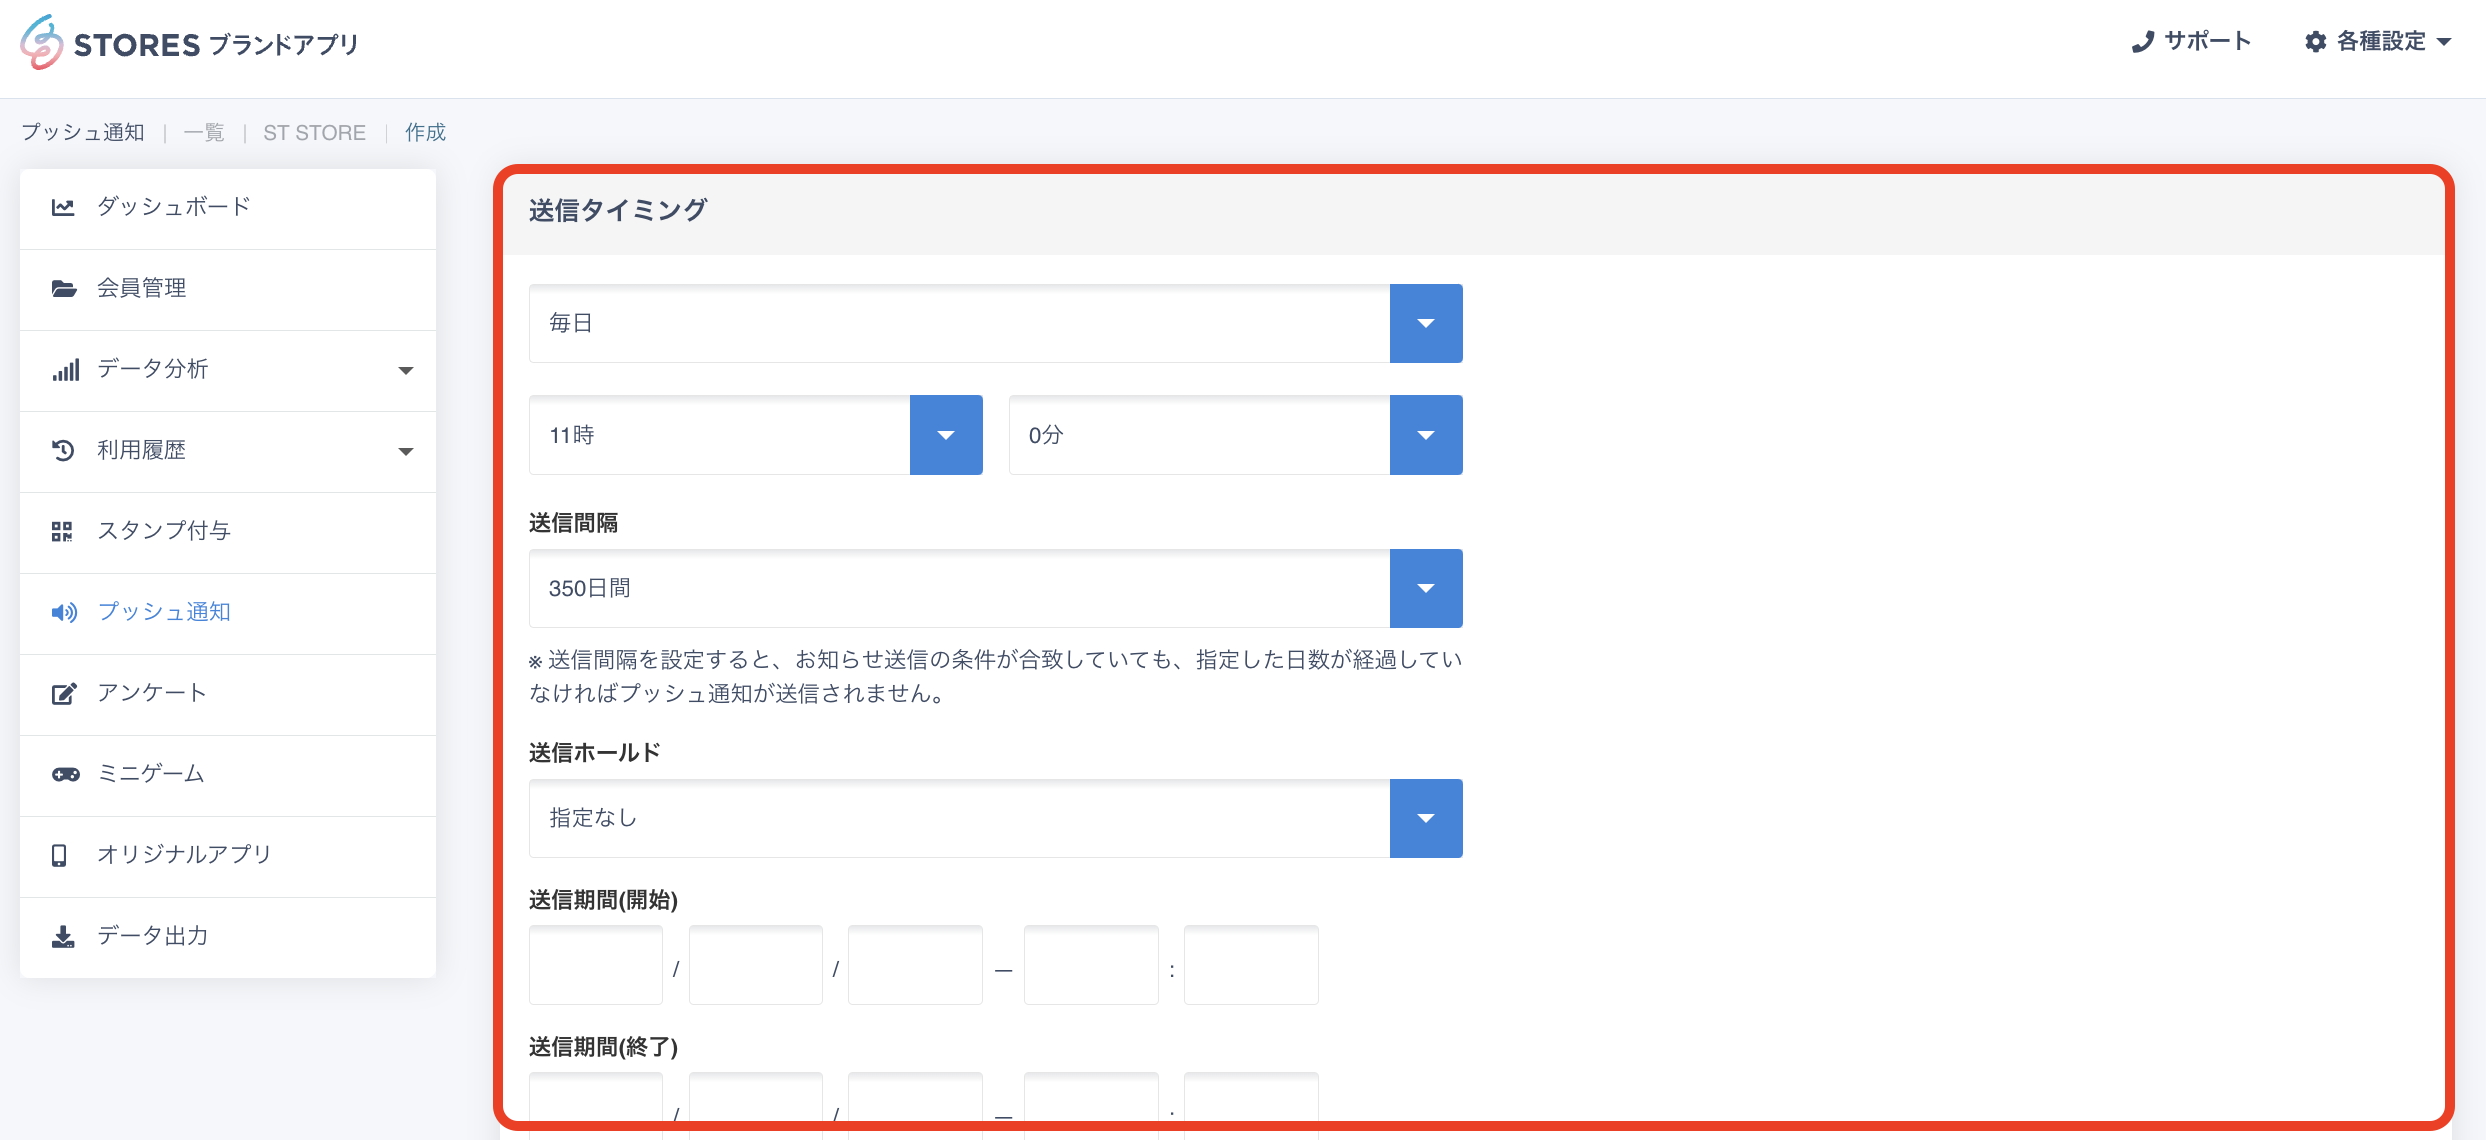
Task: Open the 0分 minute dropdown
Action: (1425, 435)
